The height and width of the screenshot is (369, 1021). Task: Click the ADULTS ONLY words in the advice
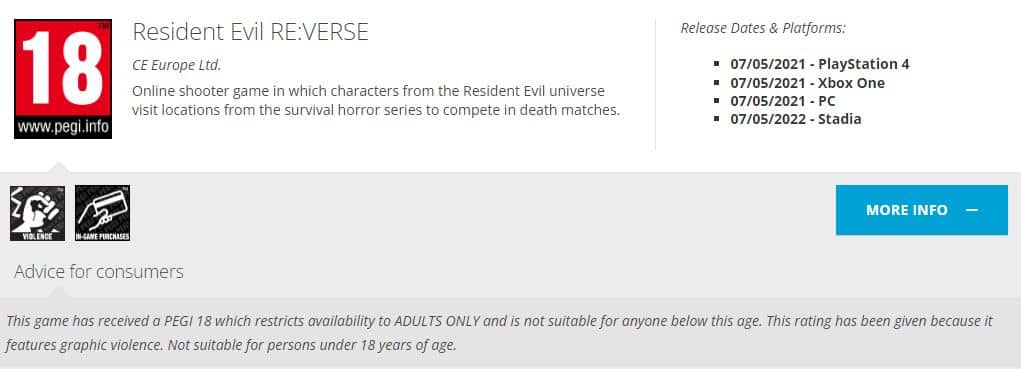[x=439, y=321]
